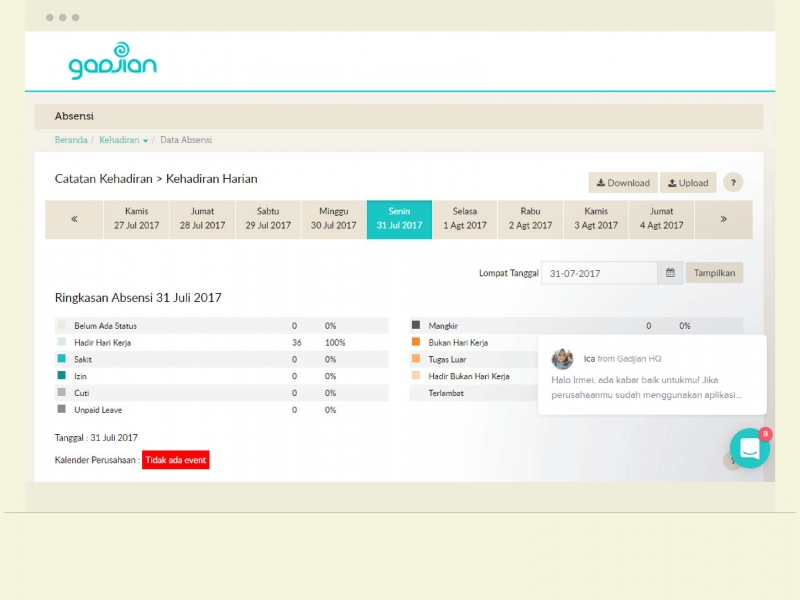This screenshot has height=600, width=800.
Task: Click the Tugas Luar color swatch
Action: tap(416, 359)
